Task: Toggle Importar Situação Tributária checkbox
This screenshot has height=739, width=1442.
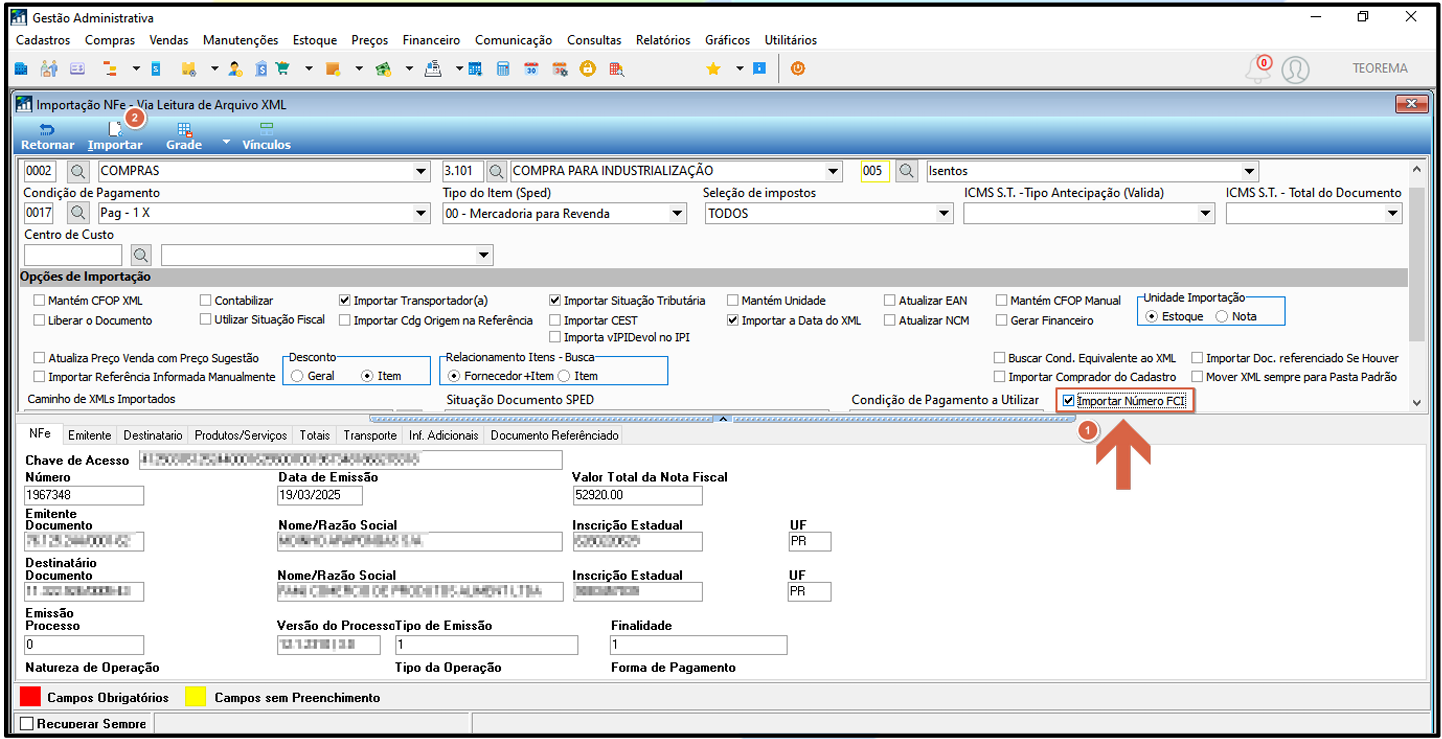Action: 555,301
